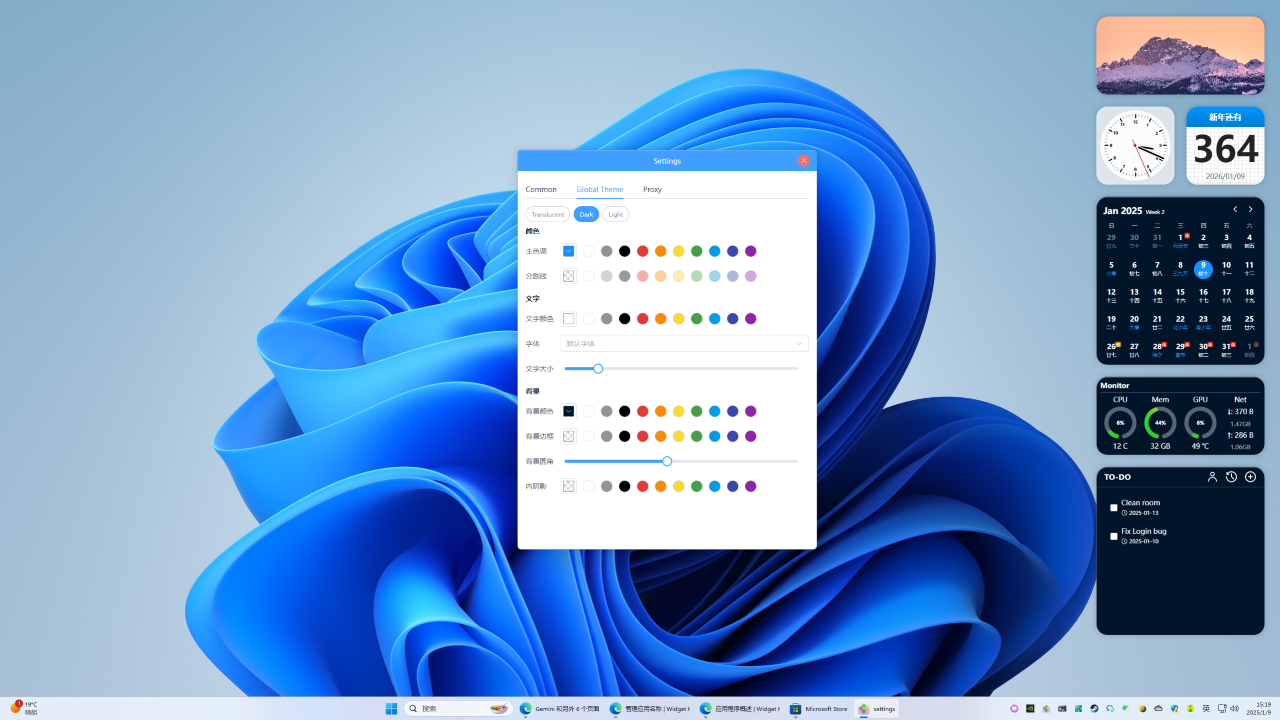Image resolution: width=1280 pixels, height=720 pixels.
Task: Add a new task in TO-DO widget
Action: tap(1250, 477)
